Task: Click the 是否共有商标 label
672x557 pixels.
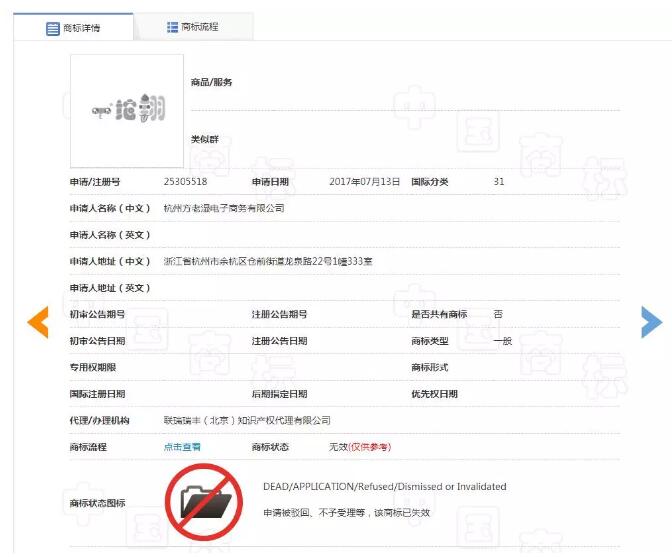Action: coord(439,314)
